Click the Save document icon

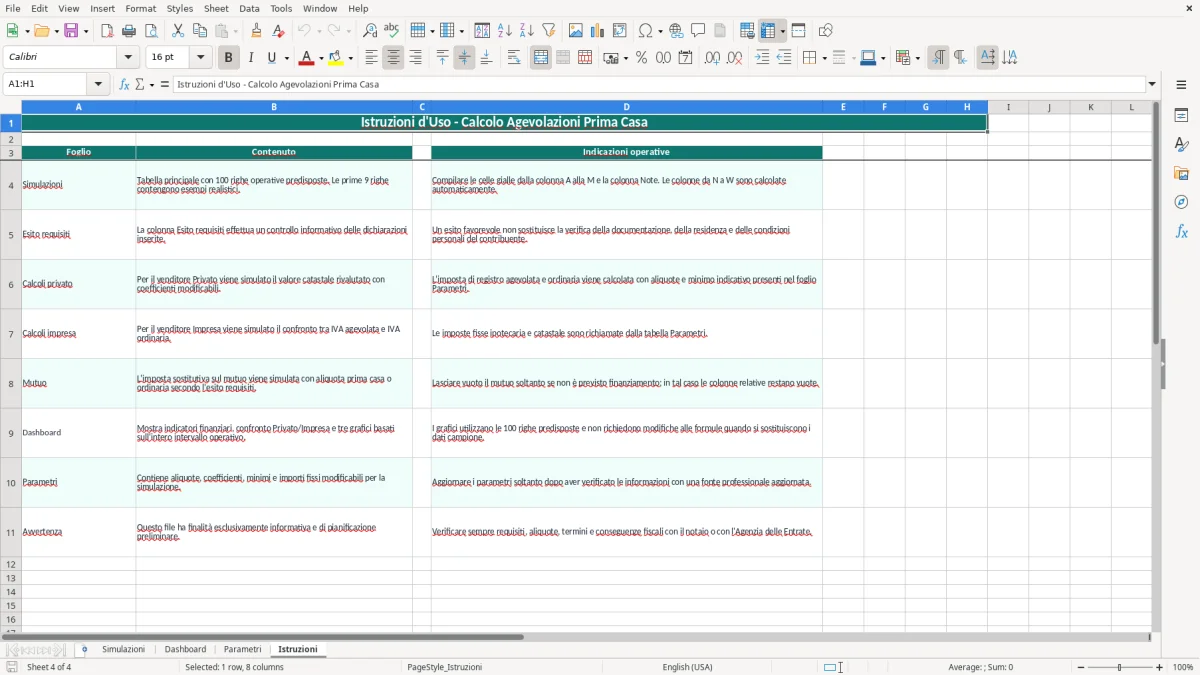coord(71,31)
